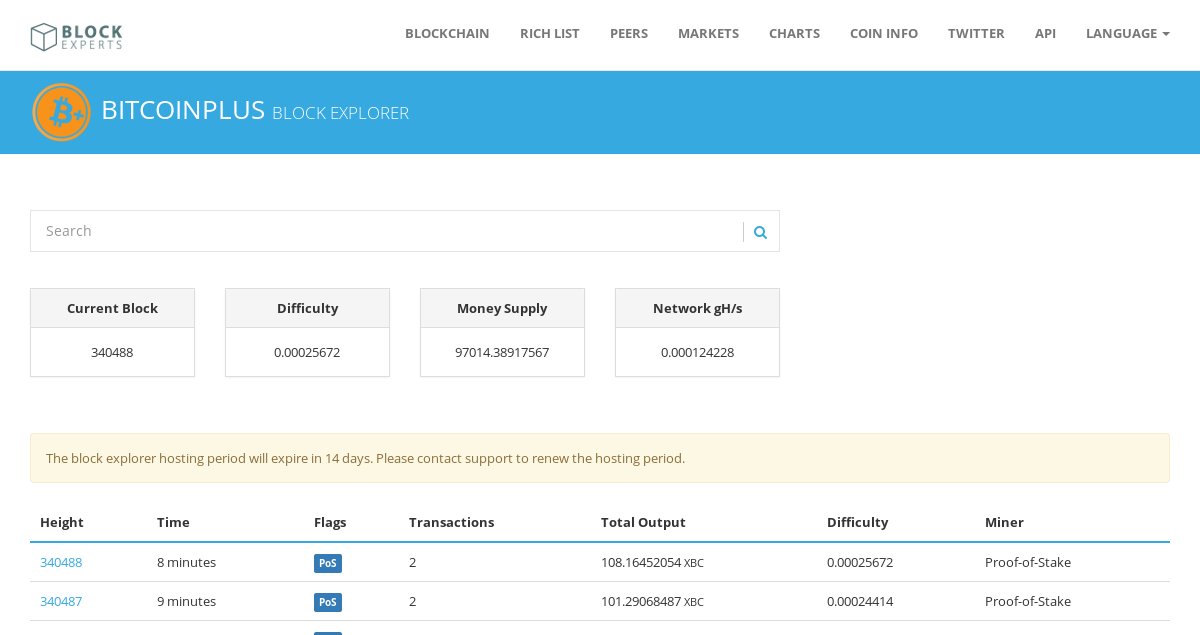Click the Transactions column header
The height and width of the screenshot is (635, 1200).
[451, 522]
